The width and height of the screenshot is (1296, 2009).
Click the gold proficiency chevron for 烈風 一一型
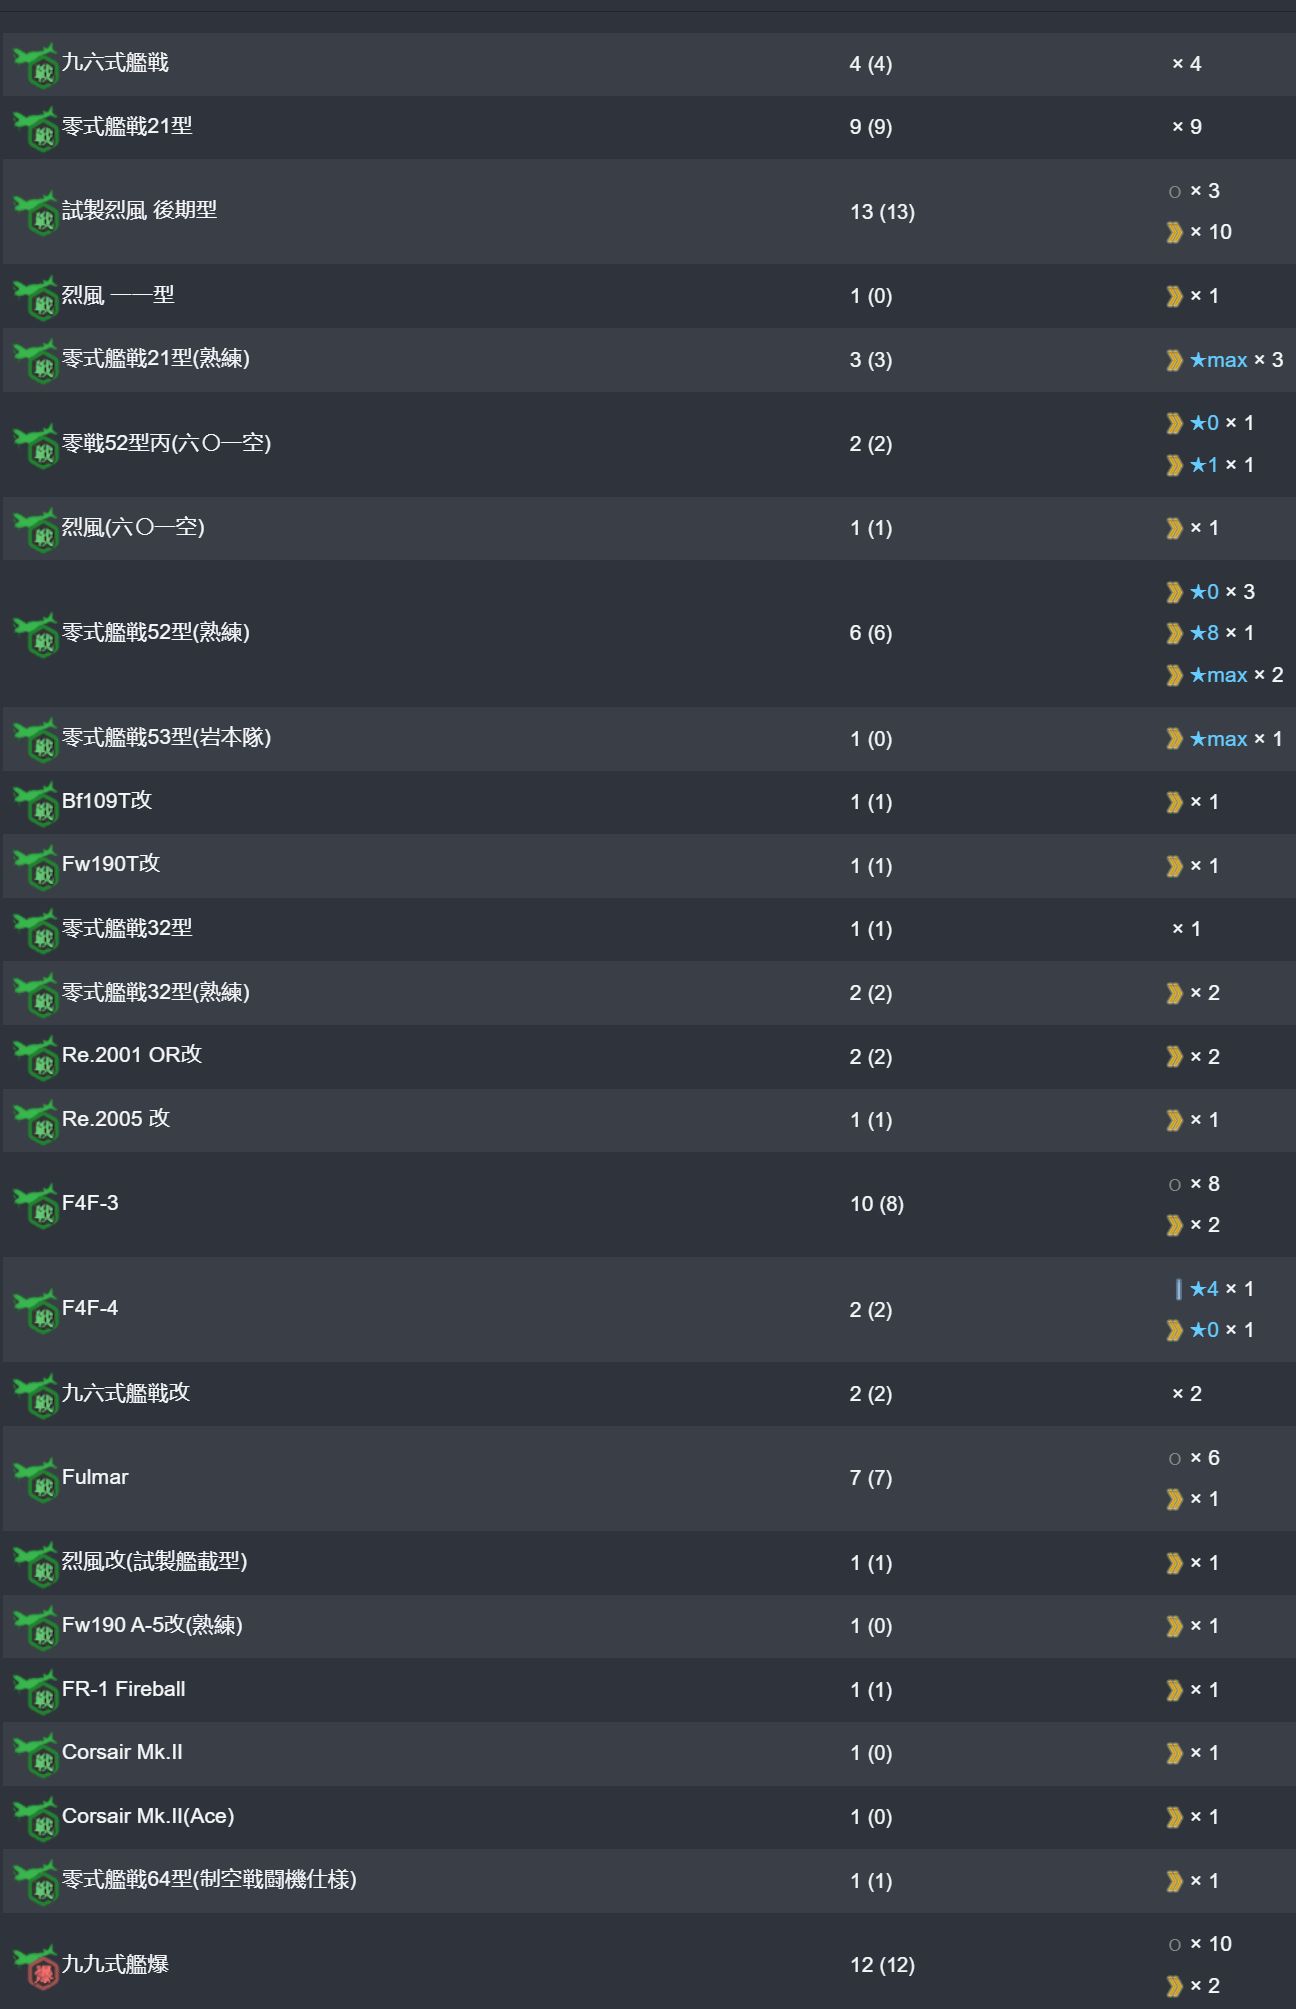click(x=1174, y=296)
